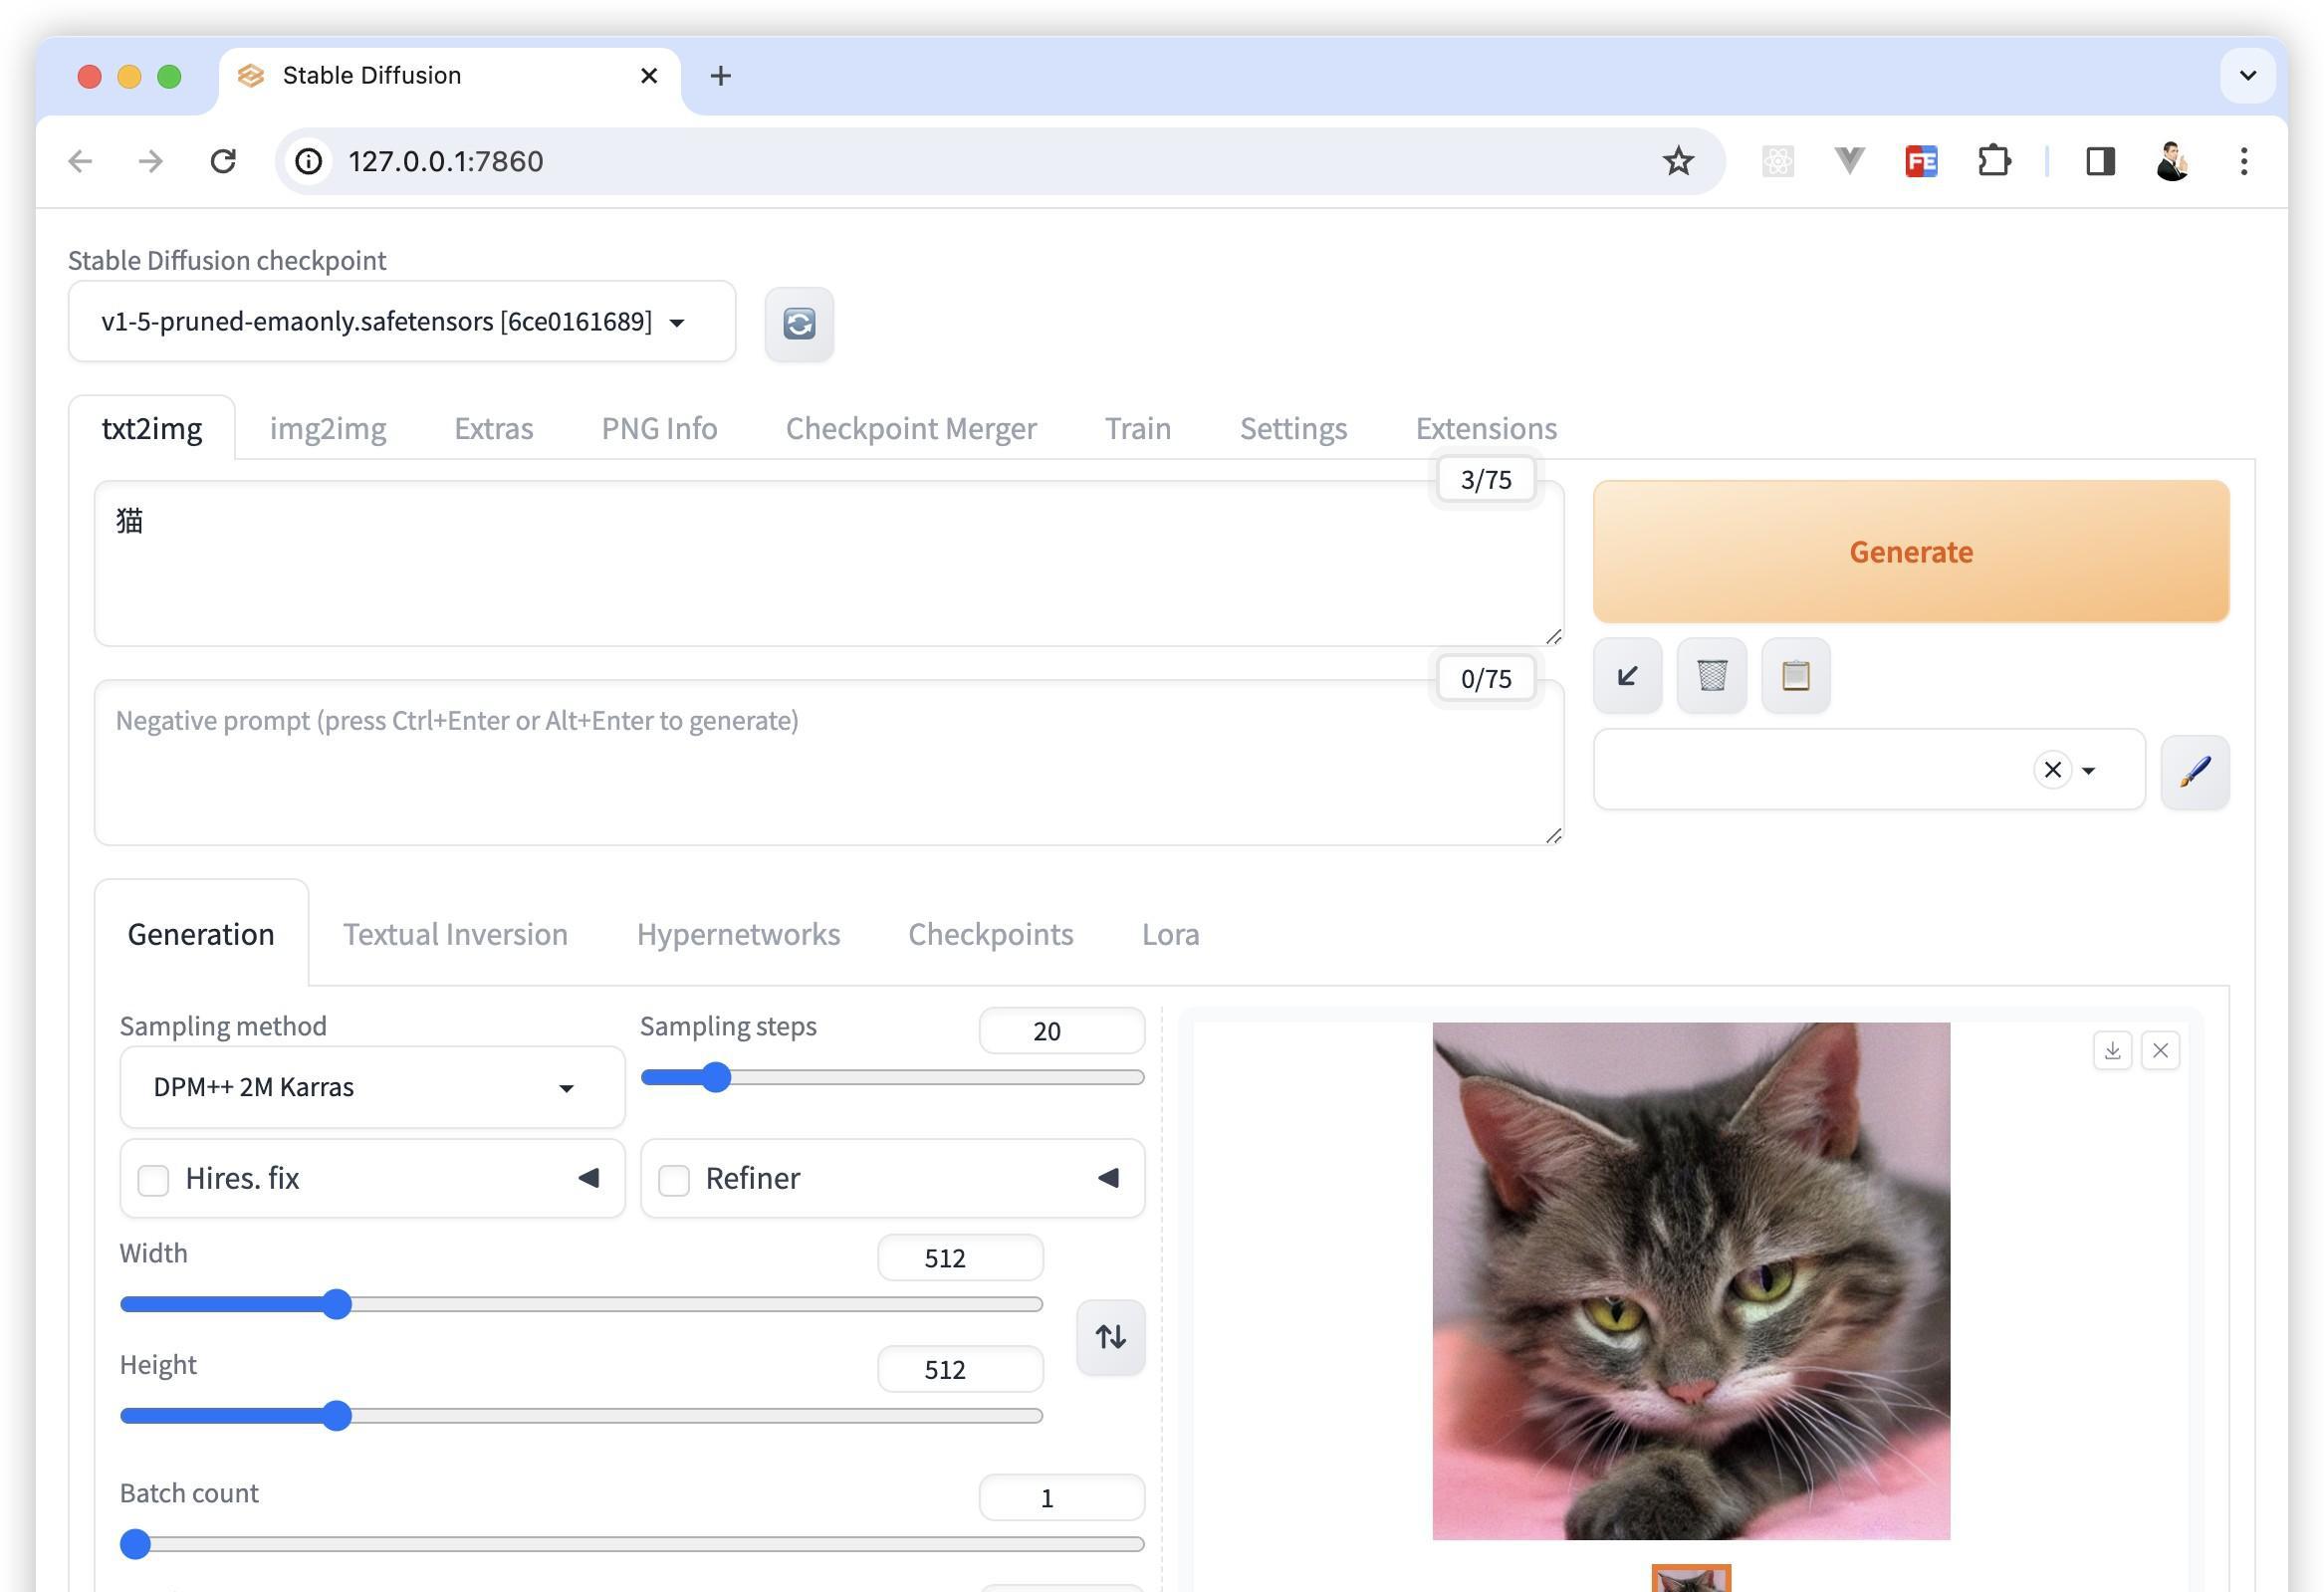This screenshot has height=1592, width=2324.
Task: Adjust the Height slider
Action: coord(581,1416)
